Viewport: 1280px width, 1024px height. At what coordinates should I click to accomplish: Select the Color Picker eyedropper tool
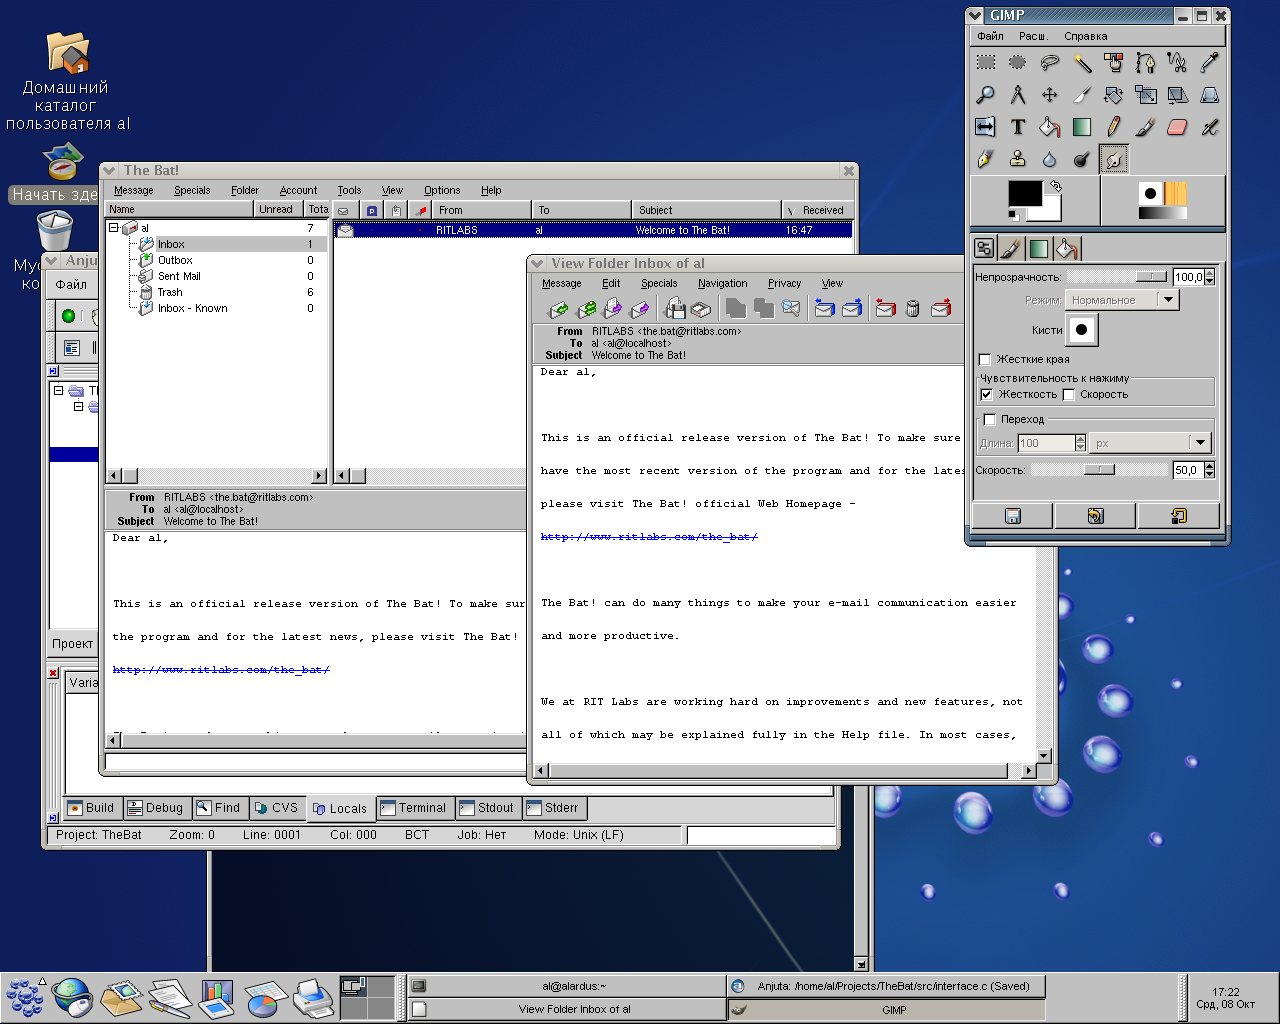coord(1210,63)
